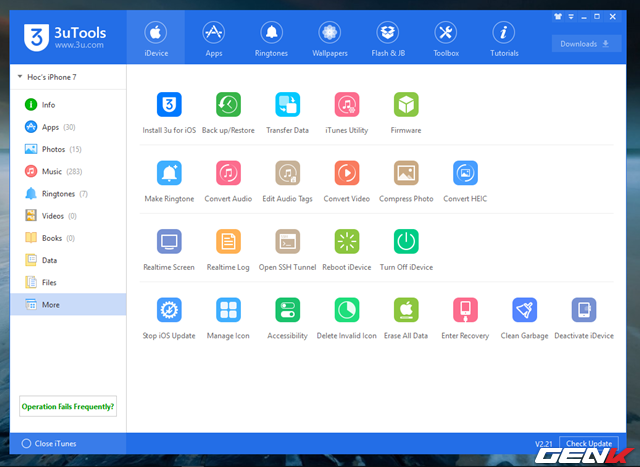The width and height of the screenshot is (640, 467).
Task: Open Stop iOS Update tool
Action: (x=169, y=310)
